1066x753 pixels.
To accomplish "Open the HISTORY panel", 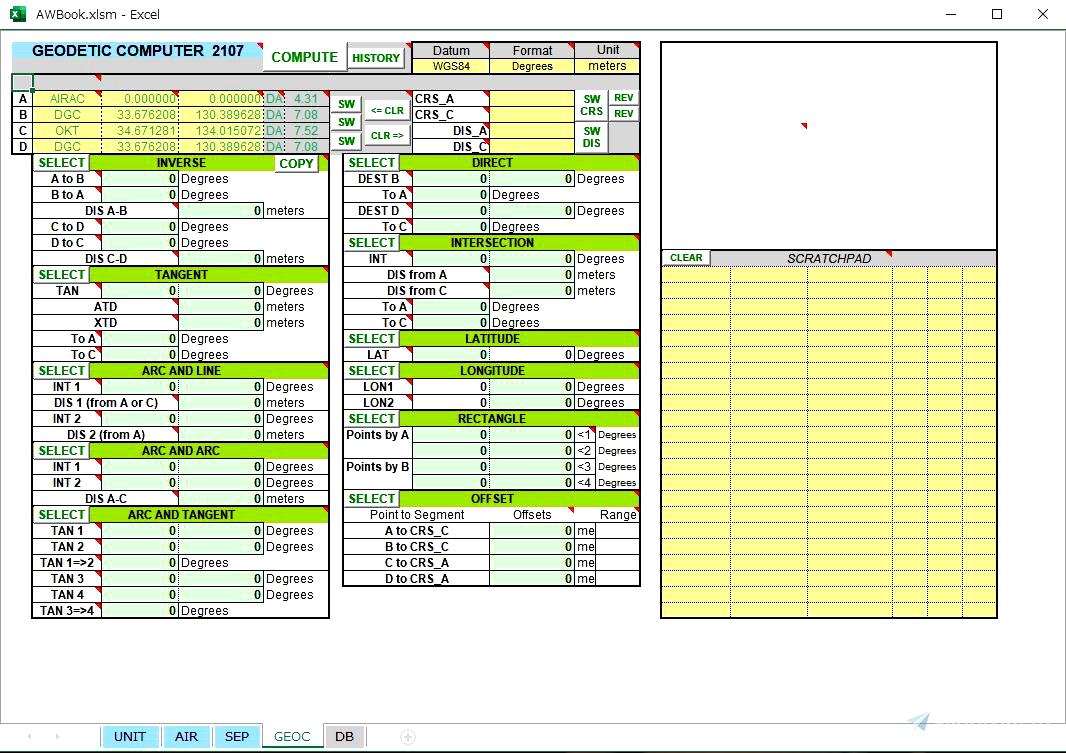I will [375, 57].
